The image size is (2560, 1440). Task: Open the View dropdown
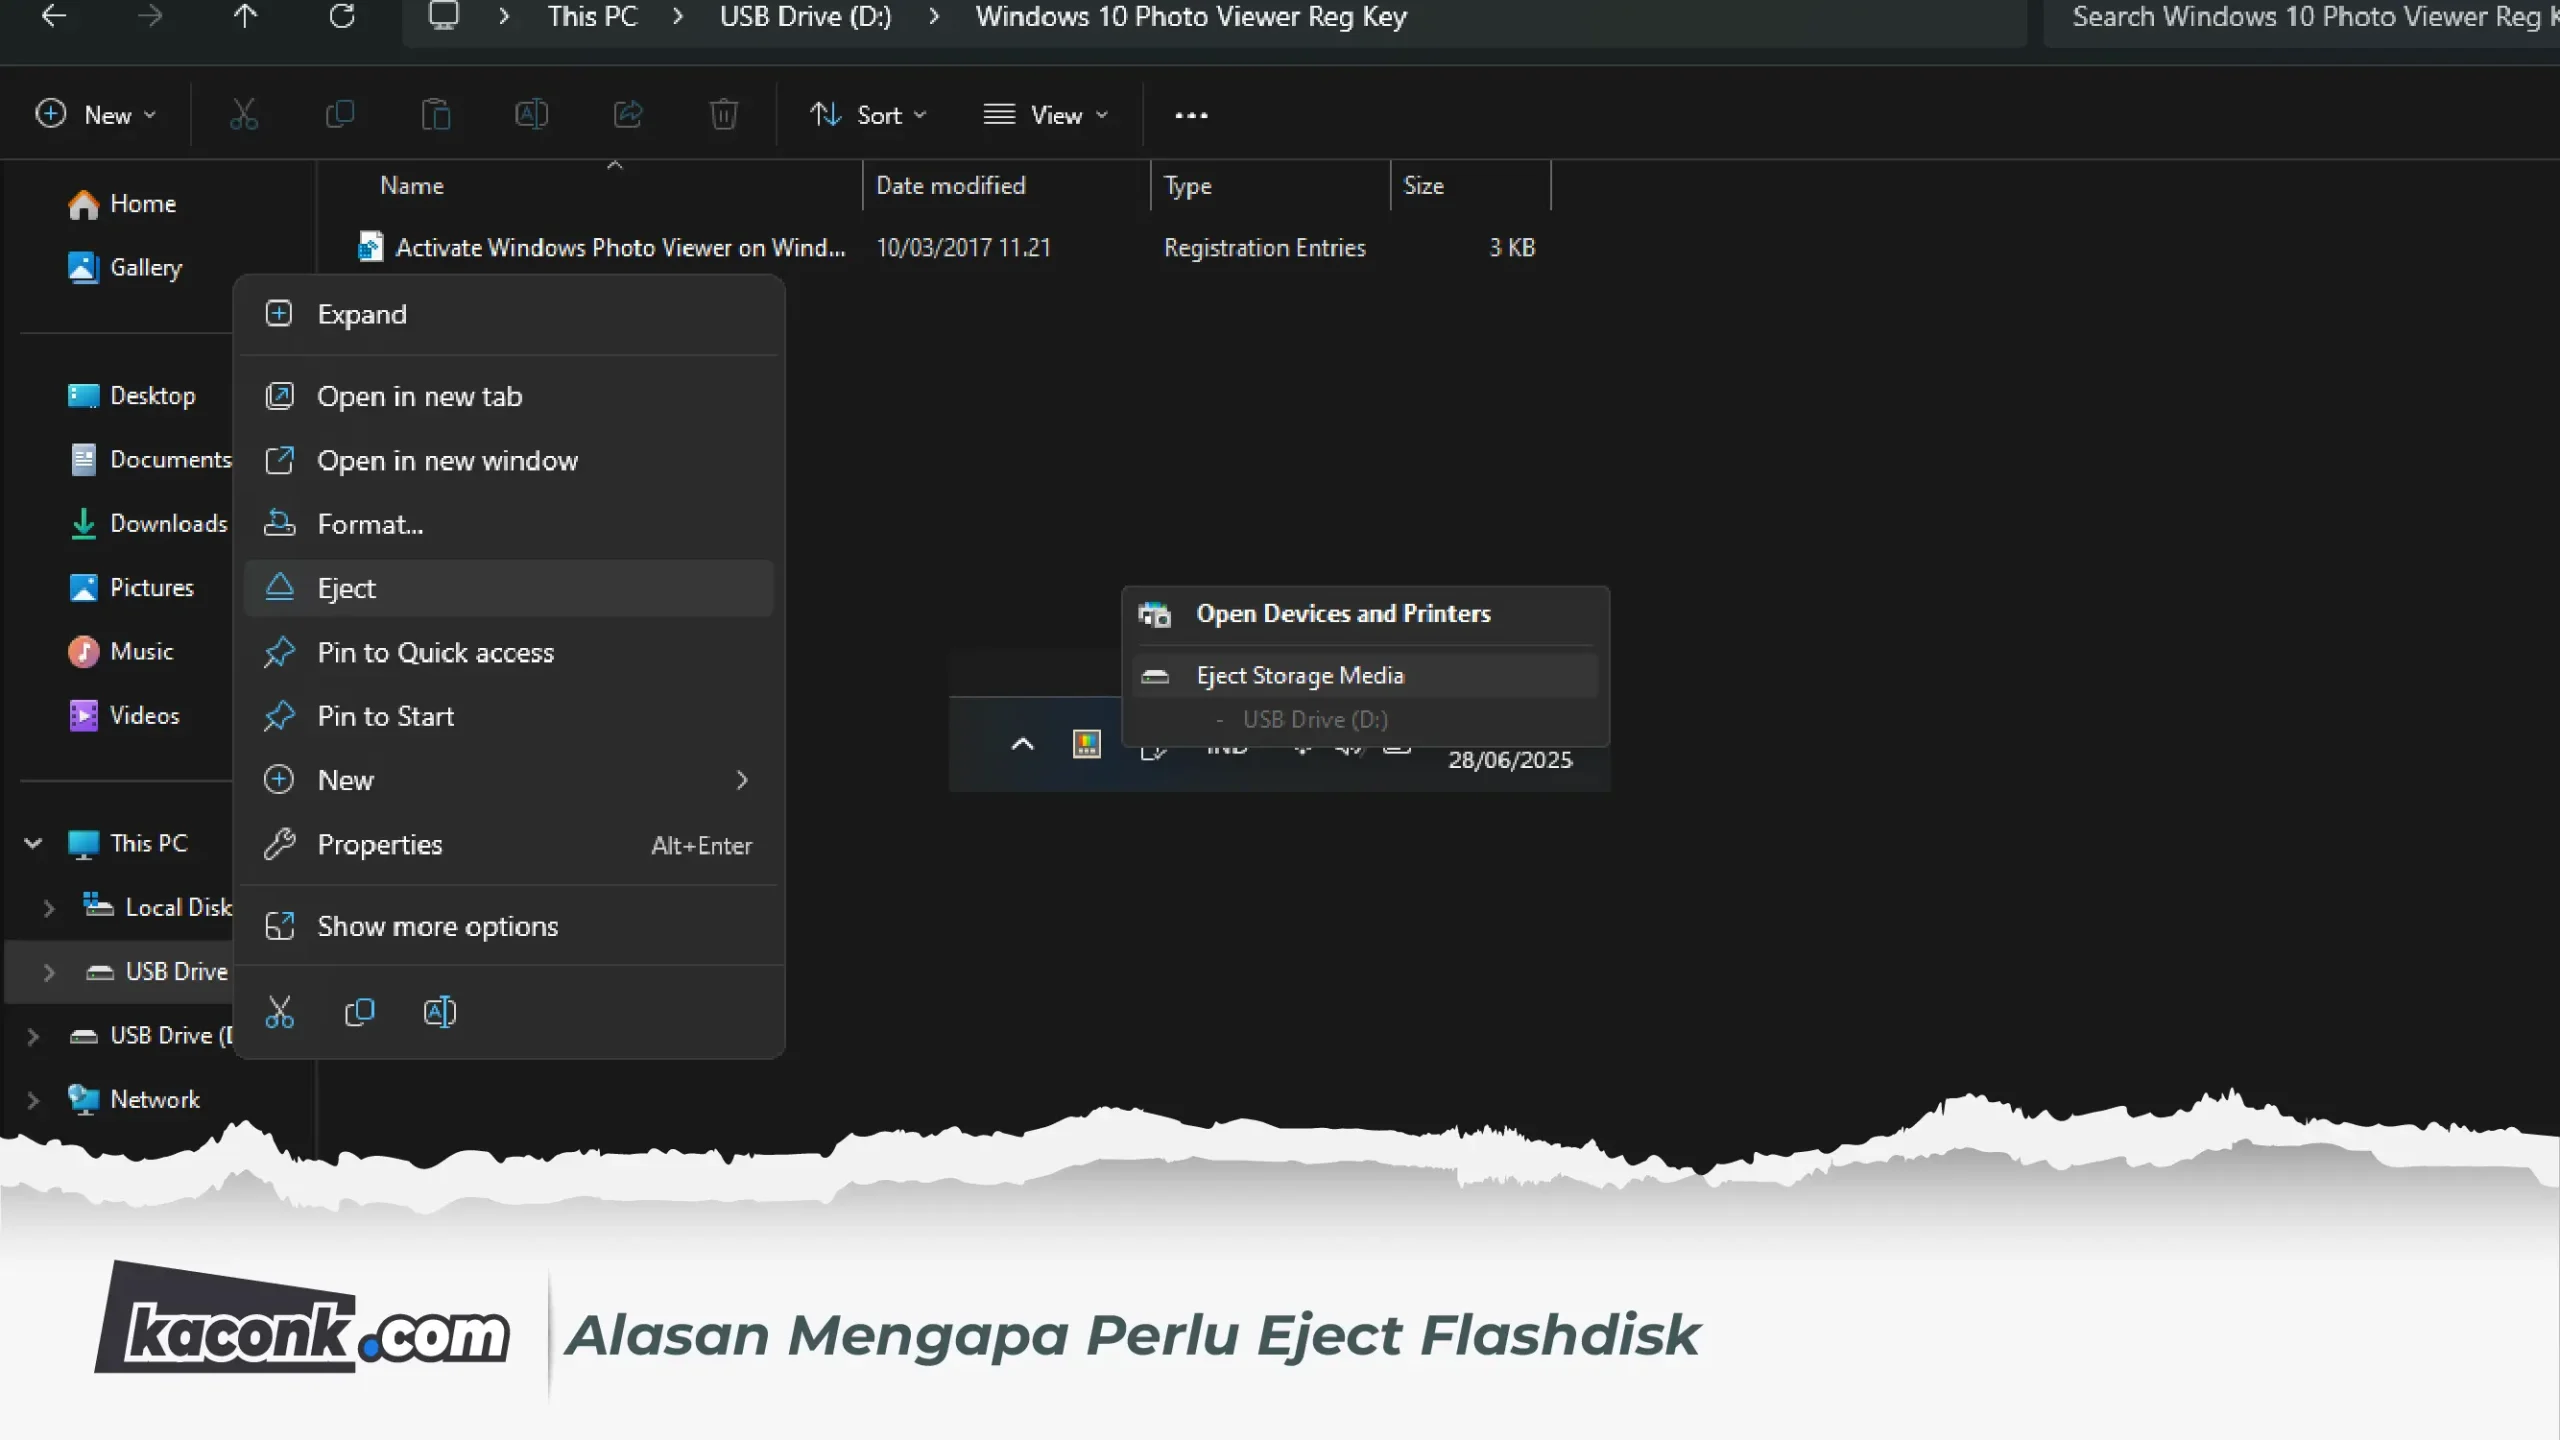click(x=1046, y=115)
